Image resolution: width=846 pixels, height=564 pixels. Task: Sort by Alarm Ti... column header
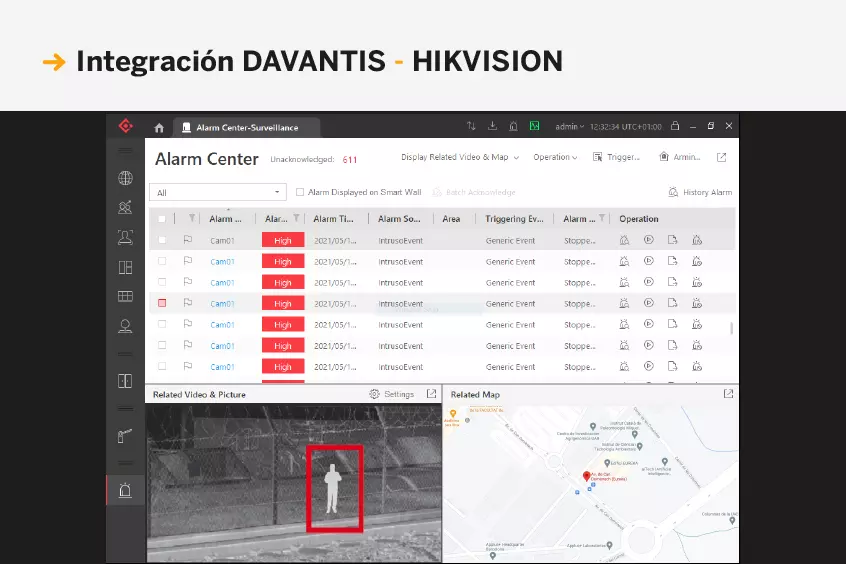pyautogui.click(x=333, y=219)
